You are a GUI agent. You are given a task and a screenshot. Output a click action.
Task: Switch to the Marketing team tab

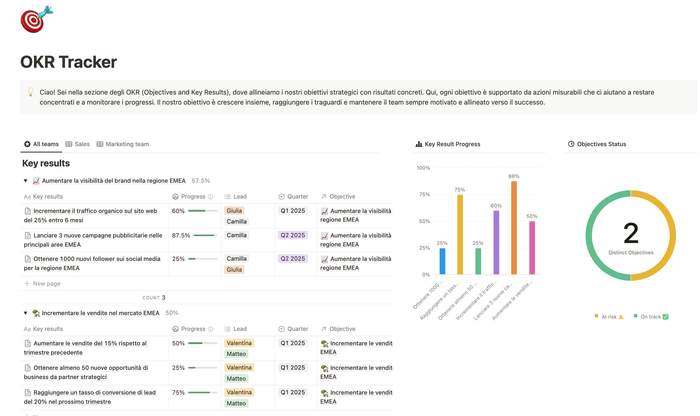pyautogui.click(x=122, y=144)
